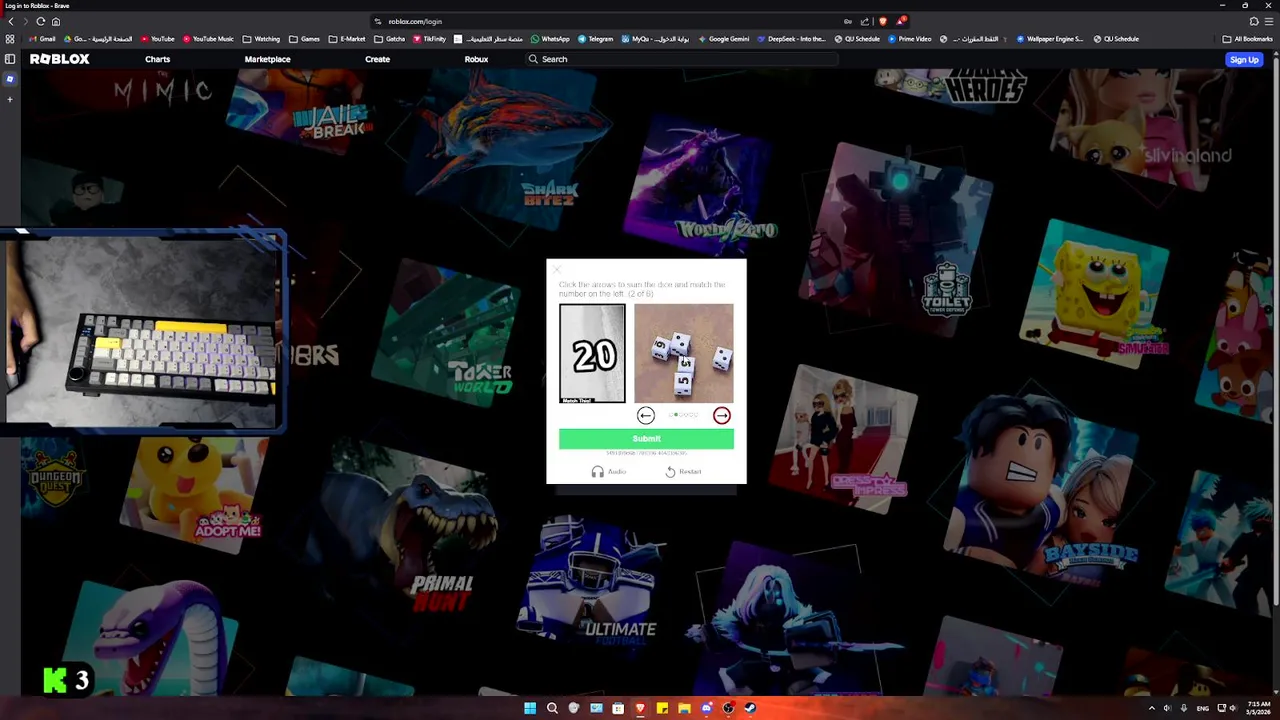This screenshot has width=1280, height=720.
Task: Open the E-Market bookmarks folder
Action: 347,39
